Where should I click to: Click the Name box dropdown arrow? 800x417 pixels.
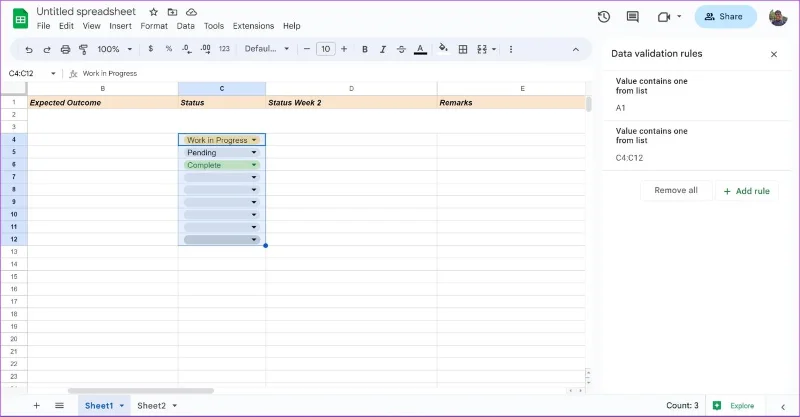(x=53, y=73)
